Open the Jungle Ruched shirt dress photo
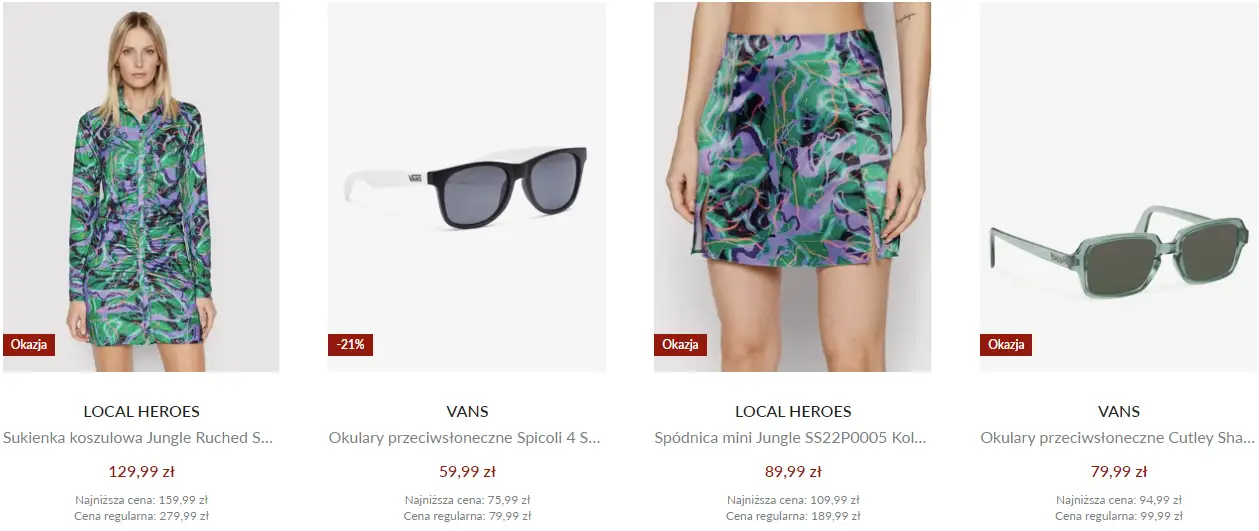This screenshot has height=531, width=1259. coord(141,187)
